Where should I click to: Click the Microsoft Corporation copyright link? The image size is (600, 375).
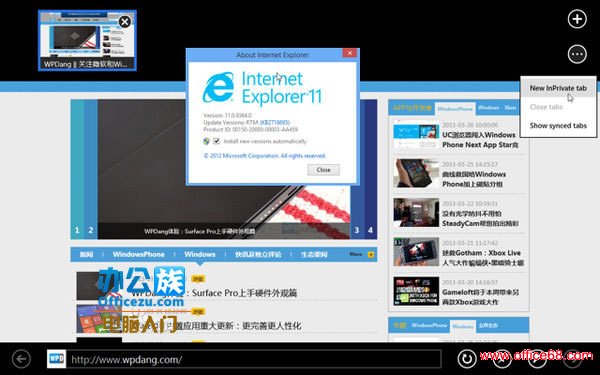265,156
